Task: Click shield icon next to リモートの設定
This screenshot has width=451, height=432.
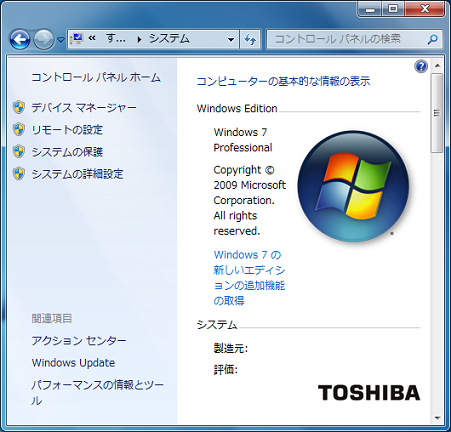Action: [x=19, y=129]
